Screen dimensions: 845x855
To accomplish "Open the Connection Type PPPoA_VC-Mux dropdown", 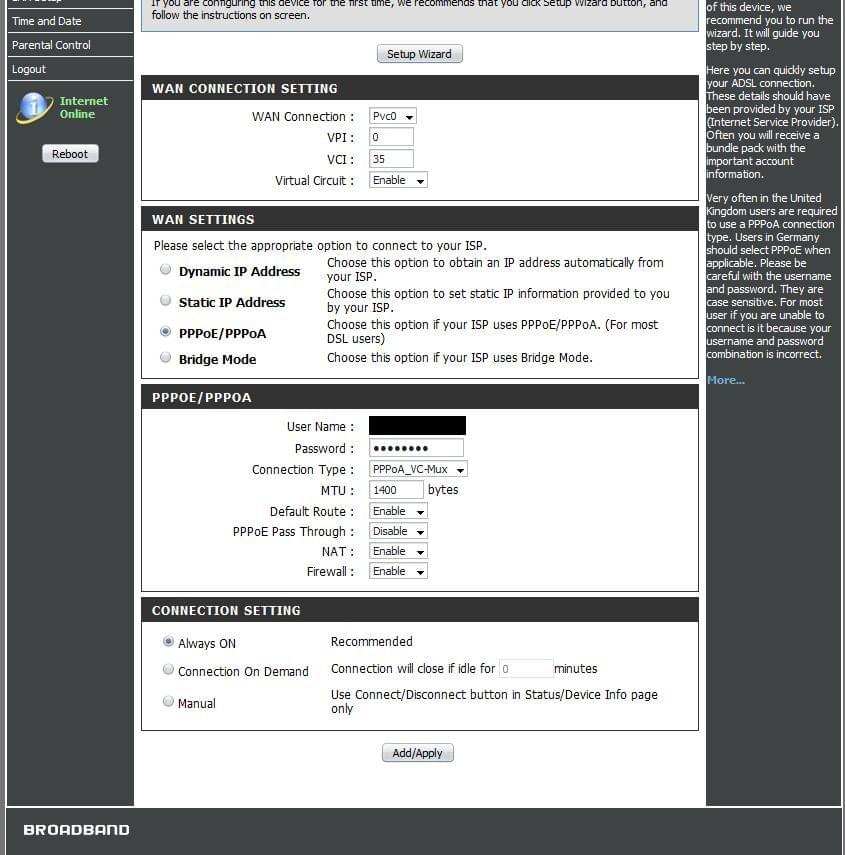I will tap(418, 469).
